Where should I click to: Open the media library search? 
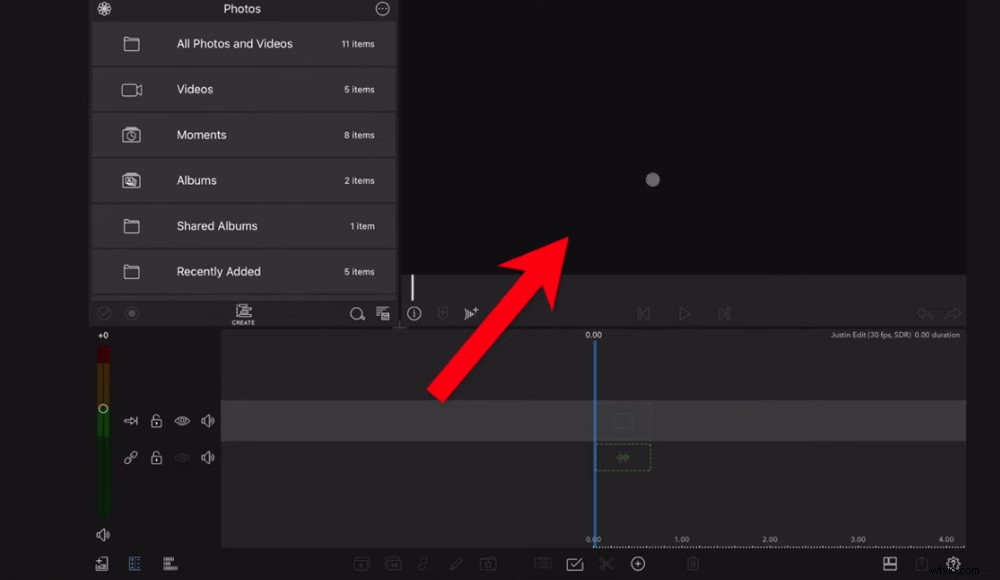point(357,313)
